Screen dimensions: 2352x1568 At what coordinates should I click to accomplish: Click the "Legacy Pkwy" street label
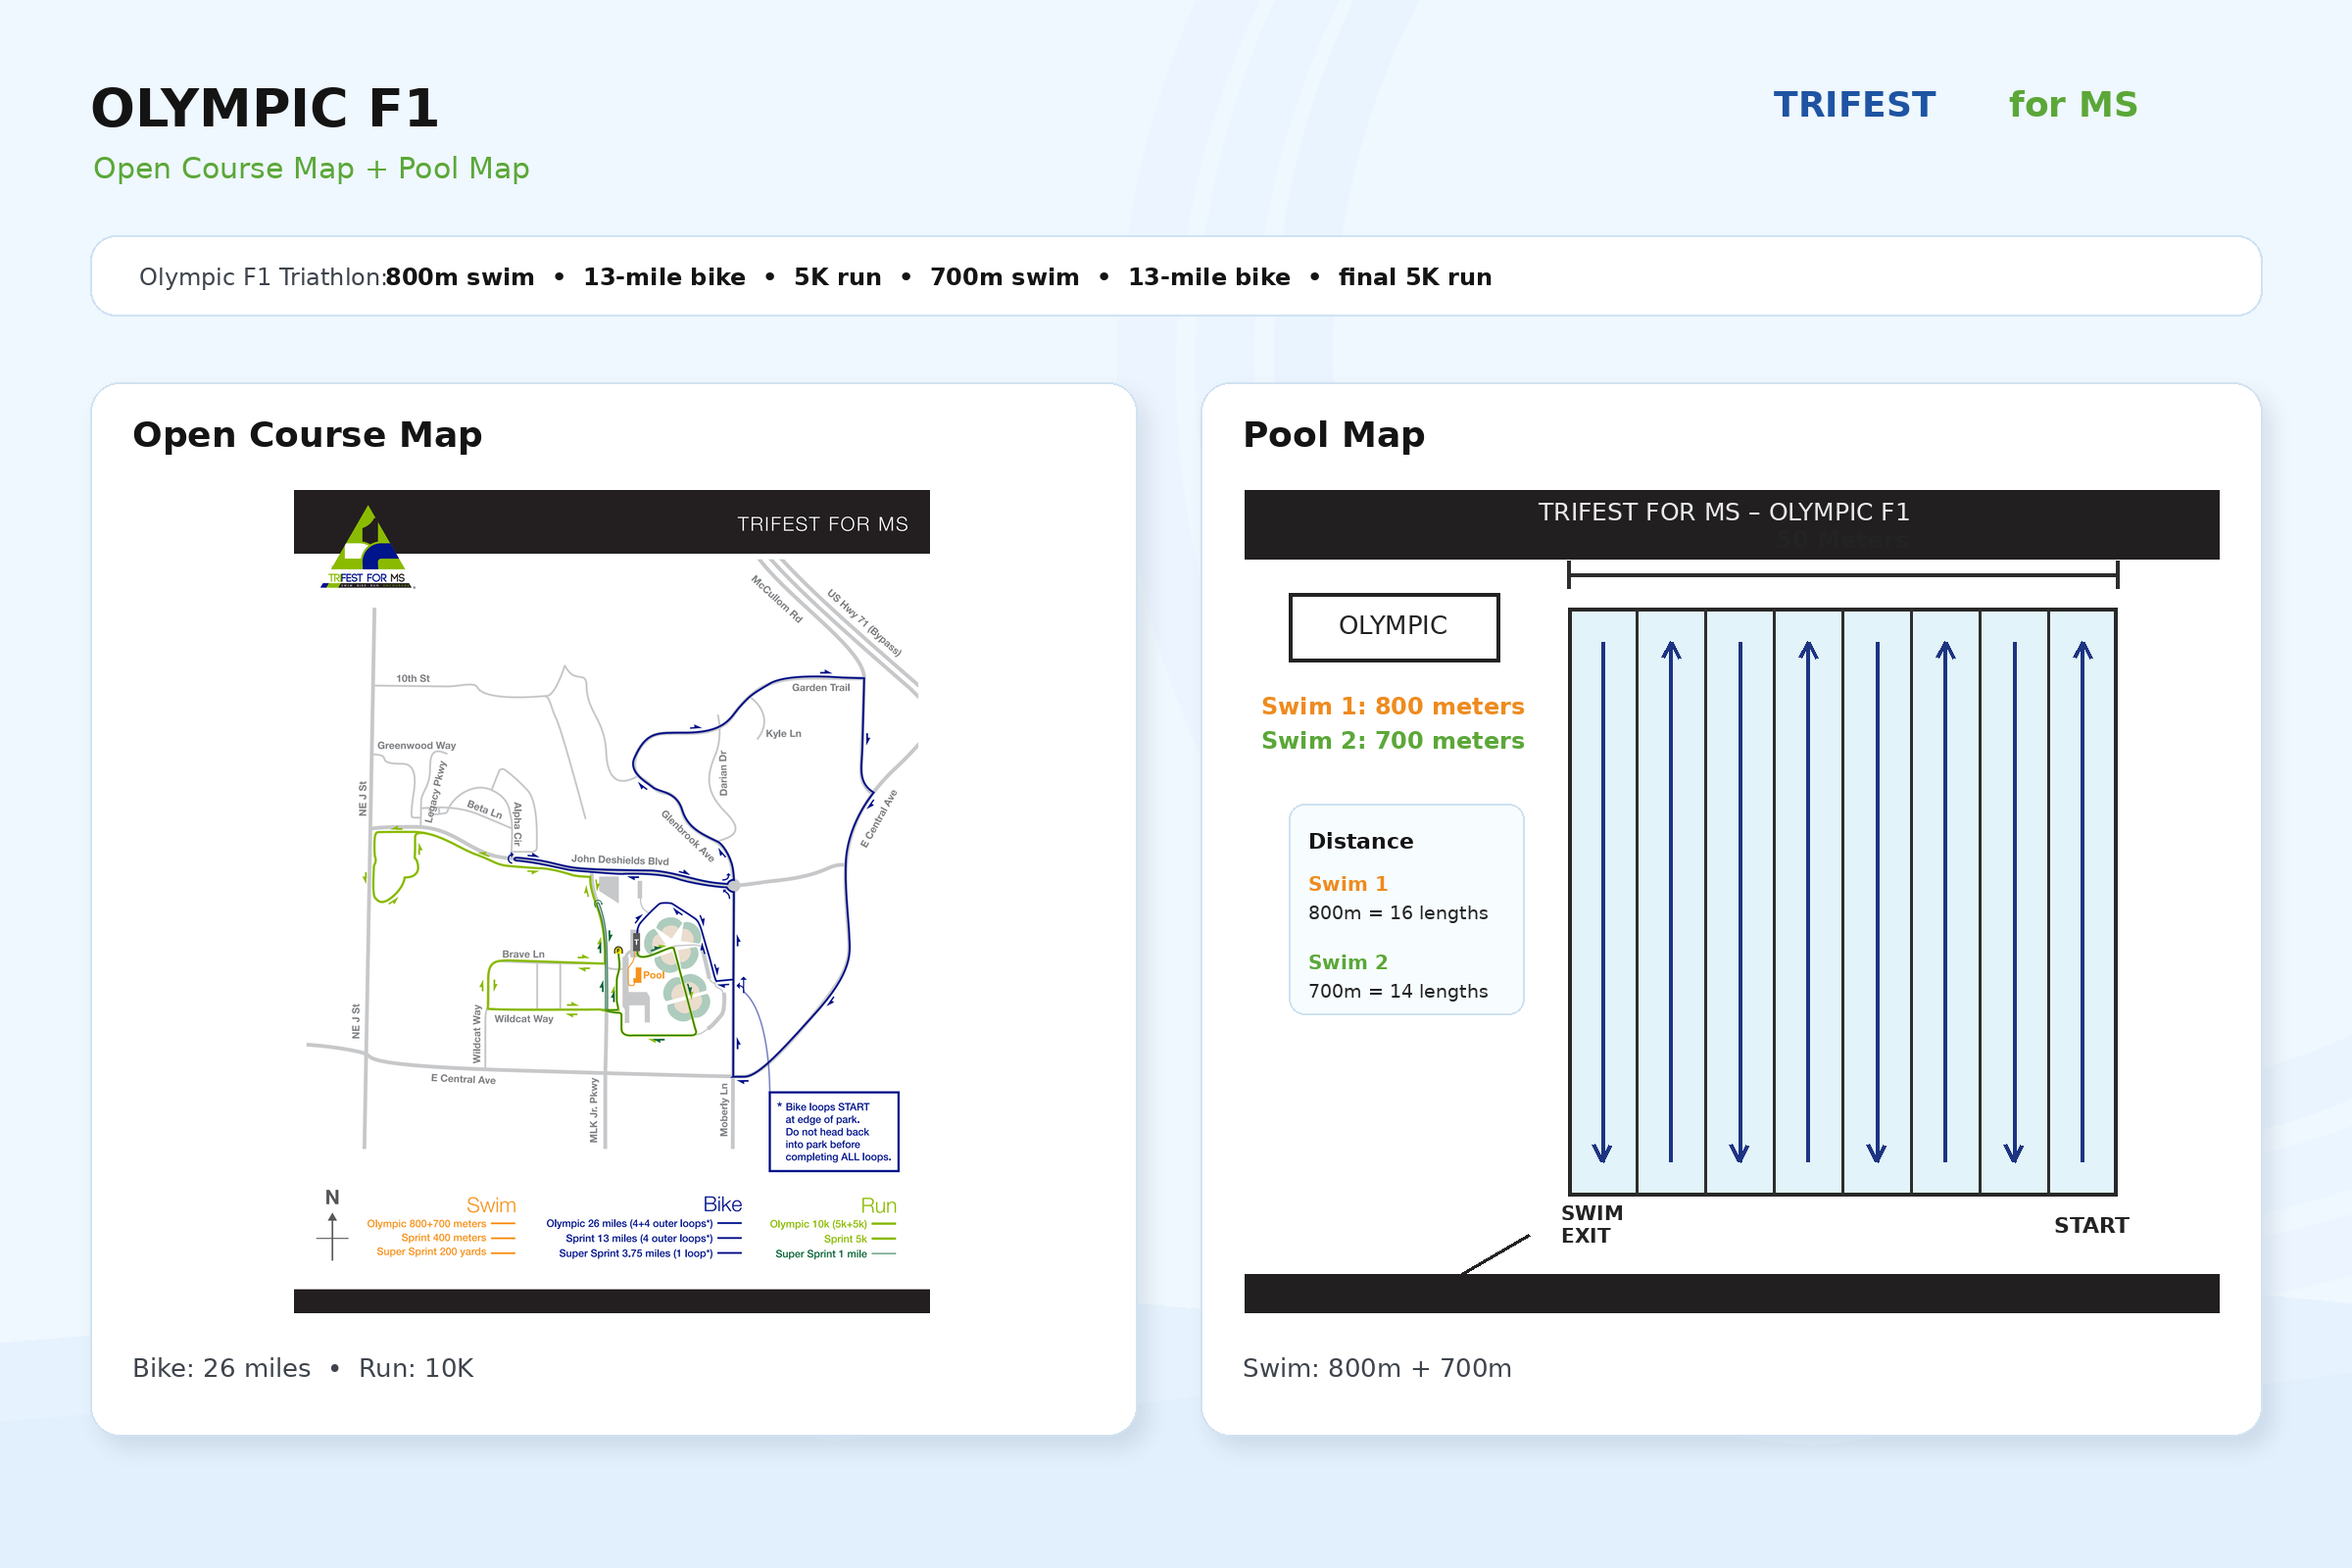436,791
